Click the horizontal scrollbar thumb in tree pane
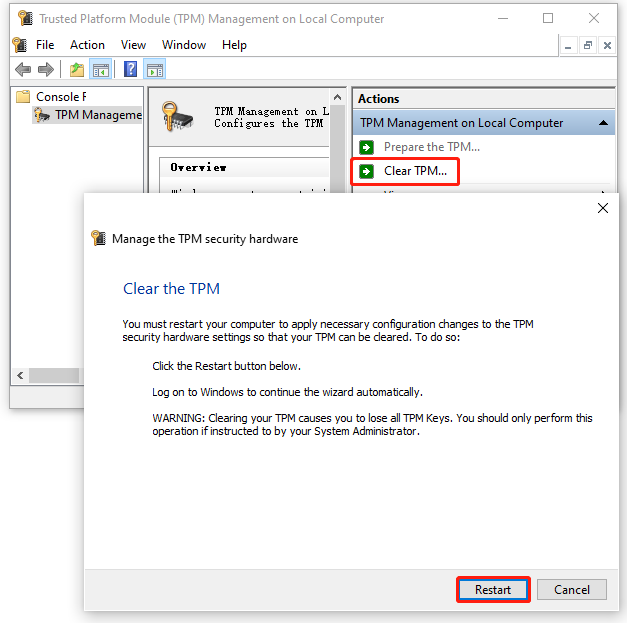Viewport: 627px width, 623px height. pos(54,375)
